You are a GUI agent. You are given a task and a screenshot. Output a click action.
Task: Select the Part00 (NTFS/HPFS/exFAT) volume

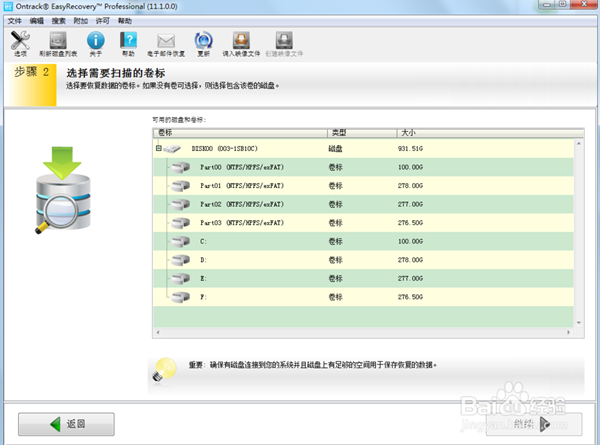click(363, 167)
